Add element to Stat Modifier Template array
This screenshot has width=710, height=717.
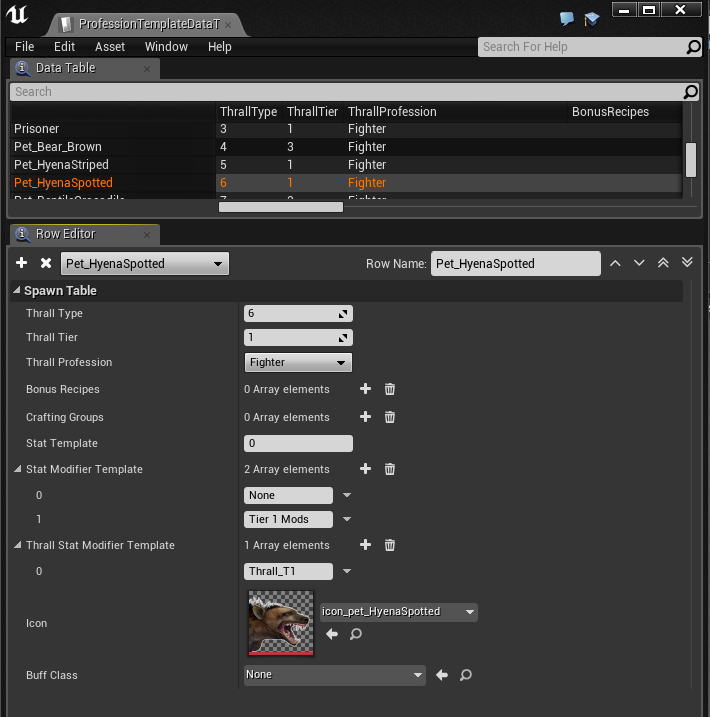pyautogui.click(x=365, y=469)
